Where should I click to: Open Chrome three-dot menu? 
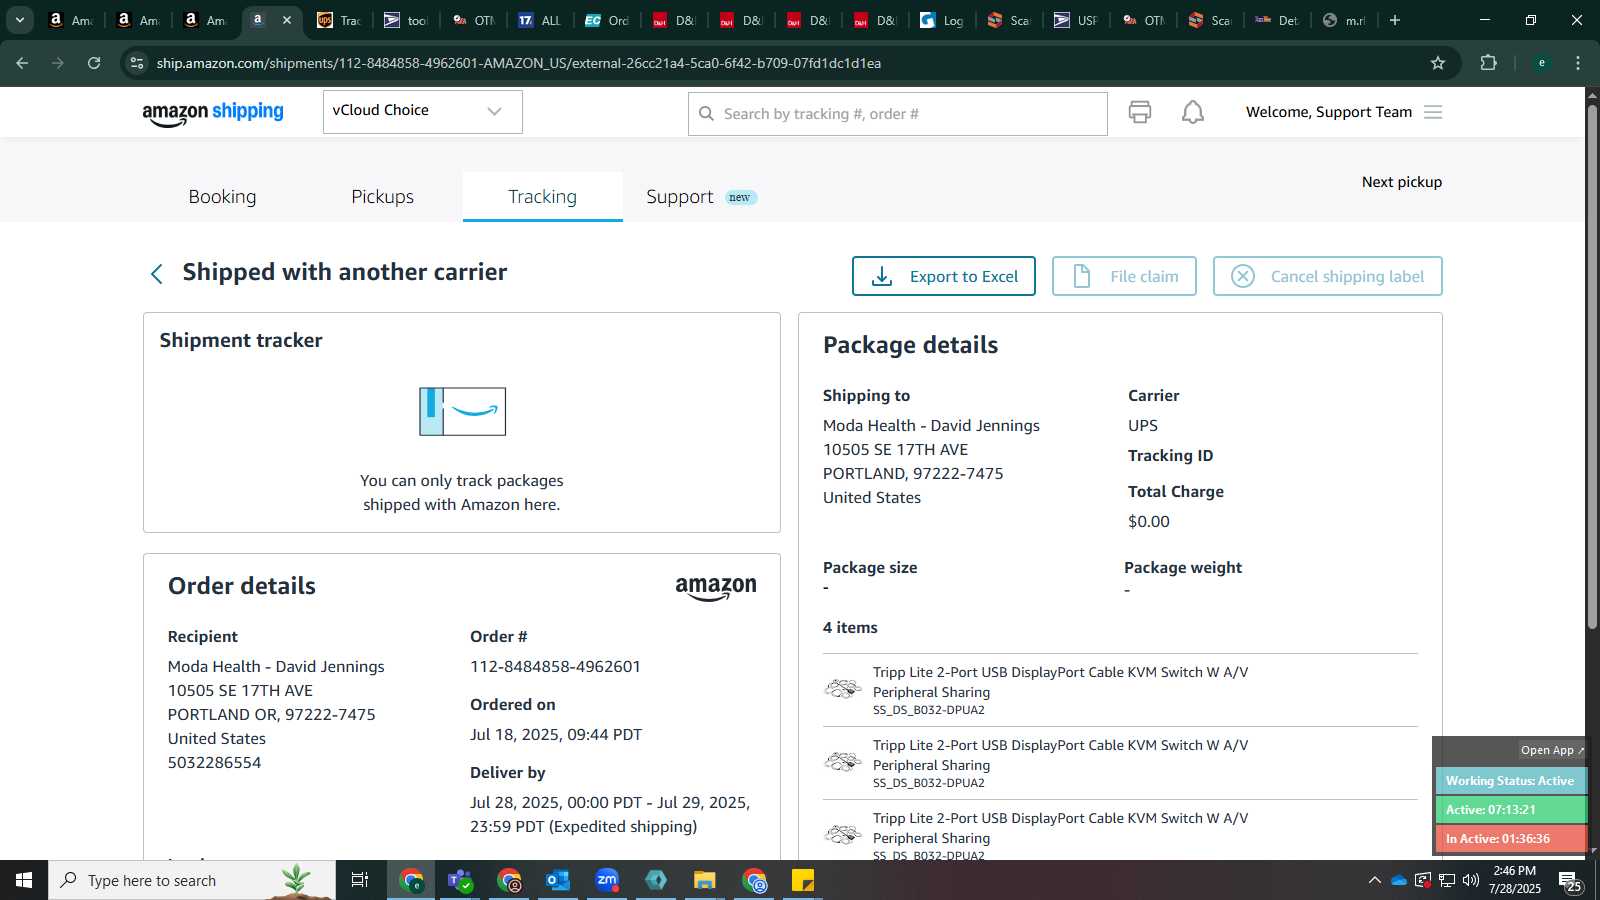(1578, 63)
